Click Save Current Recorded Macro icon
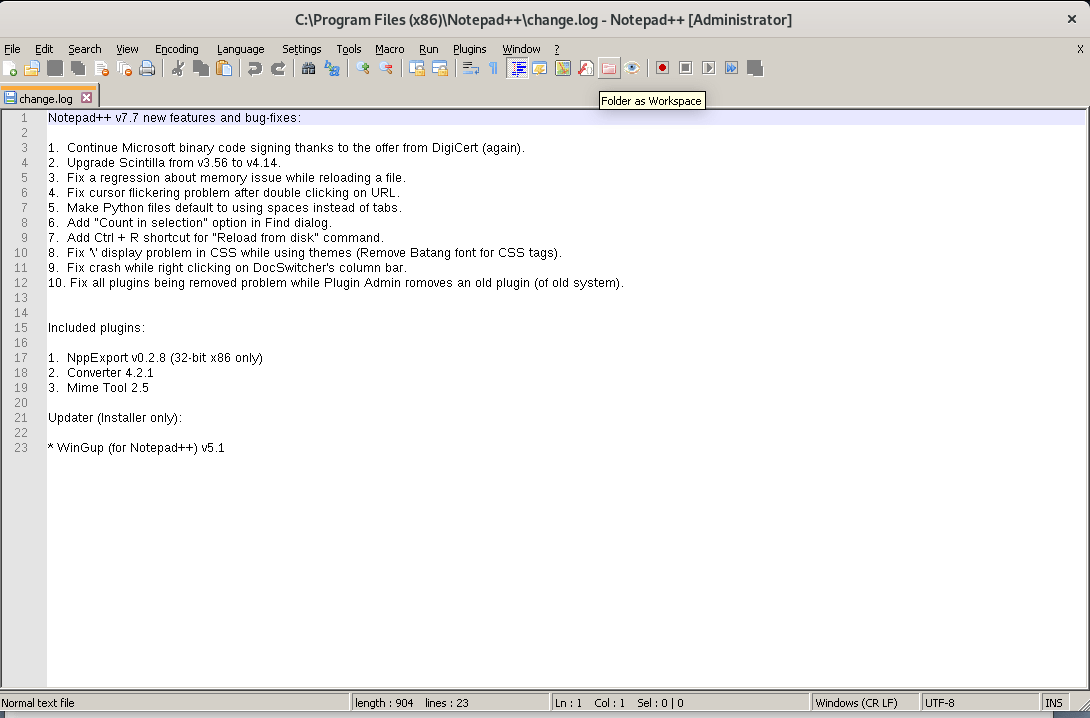Screen dimensions: 1090x718 click(x=755, y=68)
